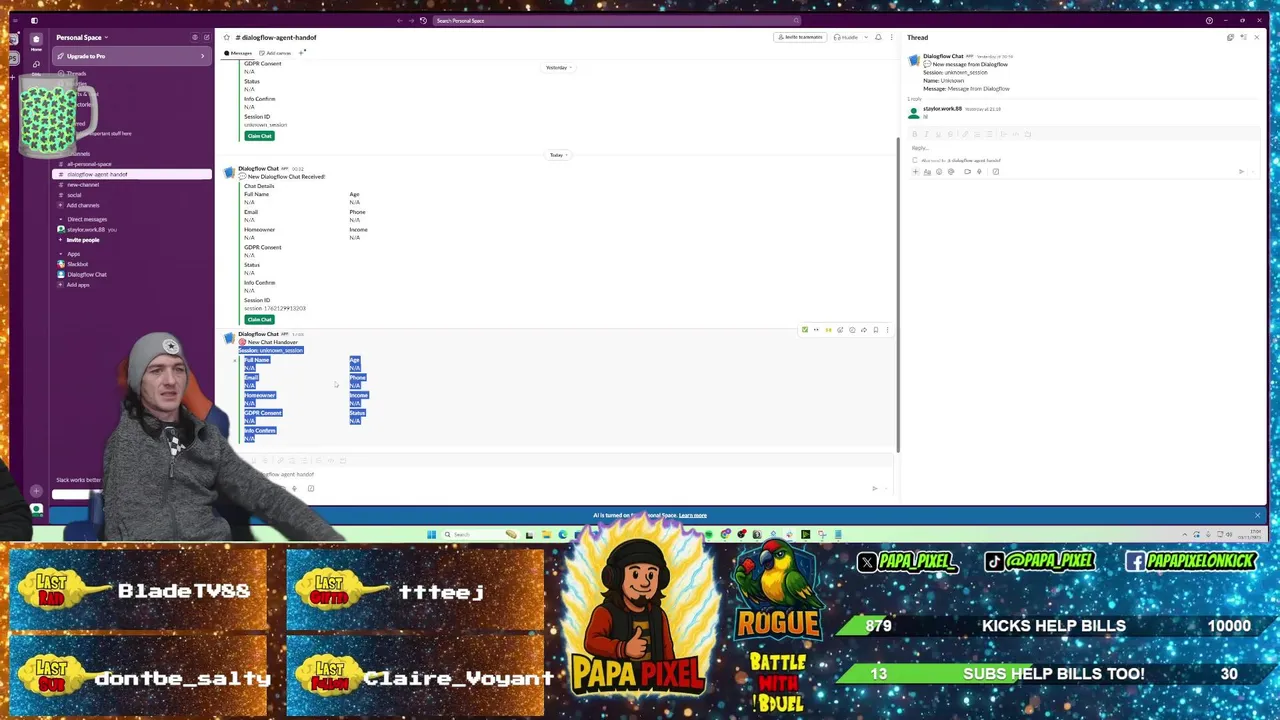Start a Huddle
Screen dimensions: 1280x720
click(x=846, y=37)
